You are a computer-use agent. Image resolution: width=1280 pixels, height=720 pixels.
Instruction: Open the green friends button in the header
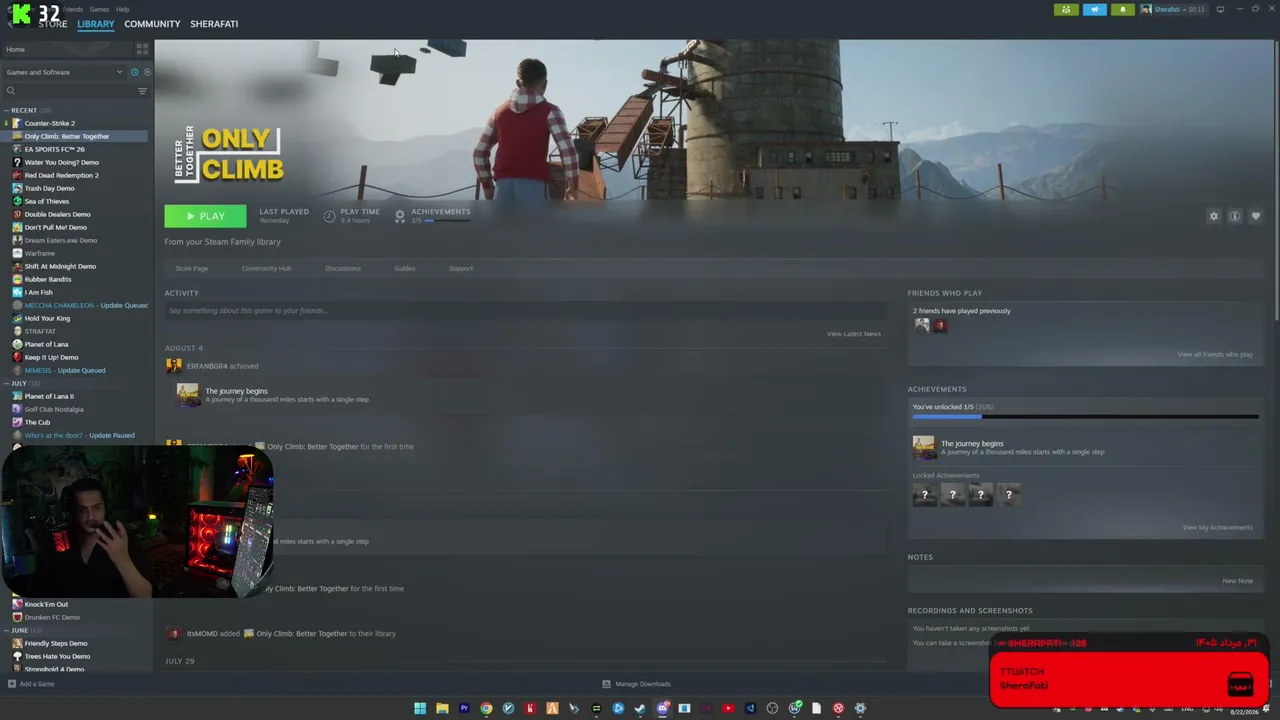pyautogui.click(x=1066, y=10)
